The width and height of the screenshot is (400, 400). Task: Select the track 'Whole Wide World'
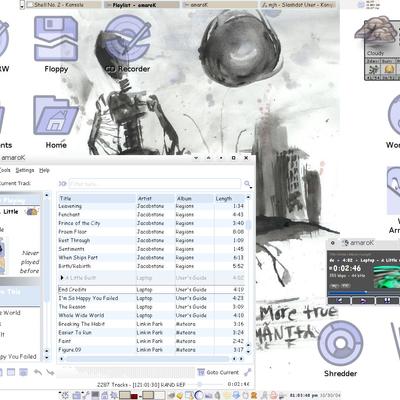151,315
